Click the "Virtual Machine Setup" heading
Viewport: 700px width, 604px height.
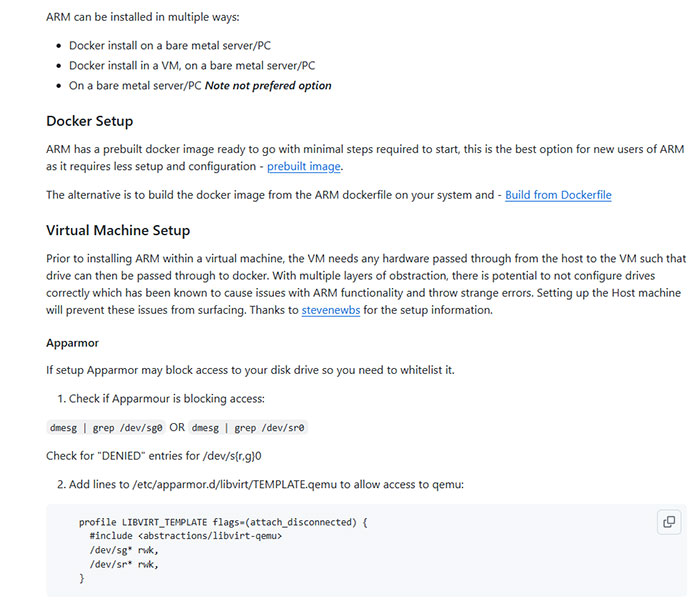pos(118,230)
